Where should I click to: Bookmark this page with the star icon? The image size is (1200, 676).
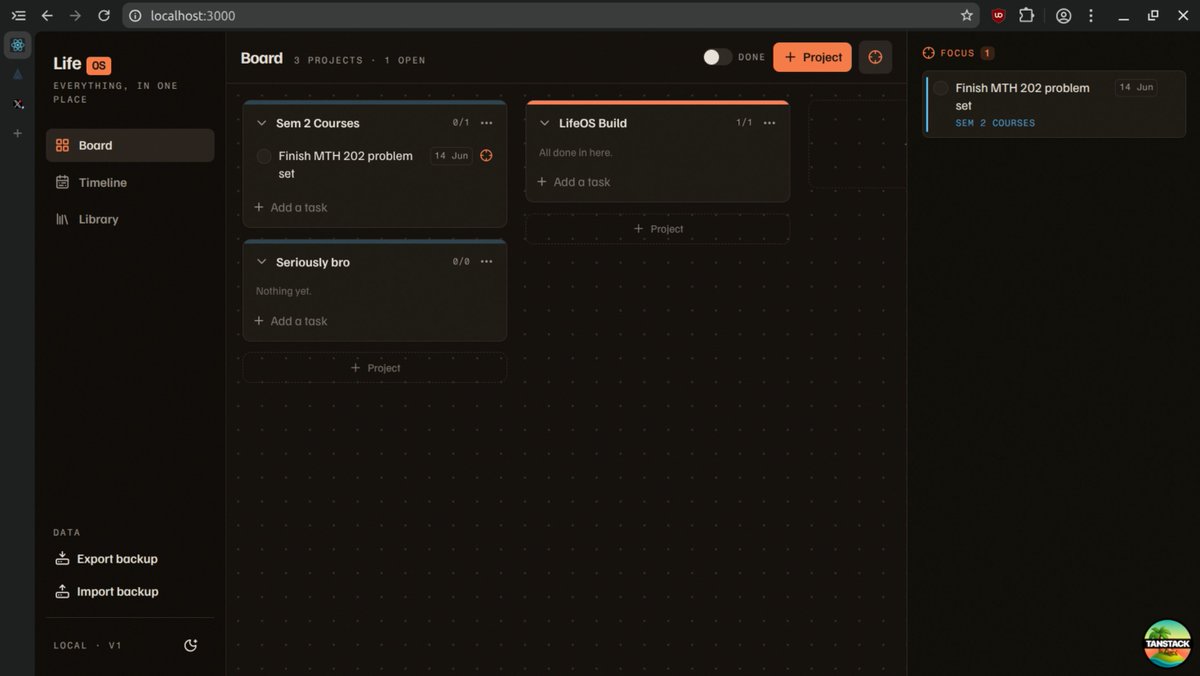[966, 15]
